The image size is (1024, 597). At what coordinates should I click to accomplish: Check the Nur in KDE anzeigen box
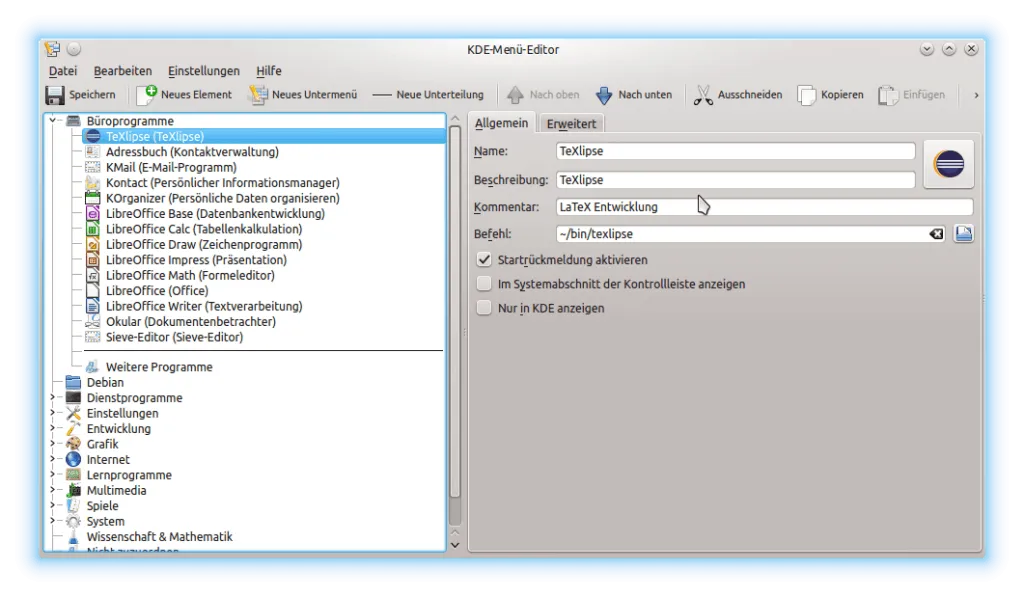tap(485, 308)
